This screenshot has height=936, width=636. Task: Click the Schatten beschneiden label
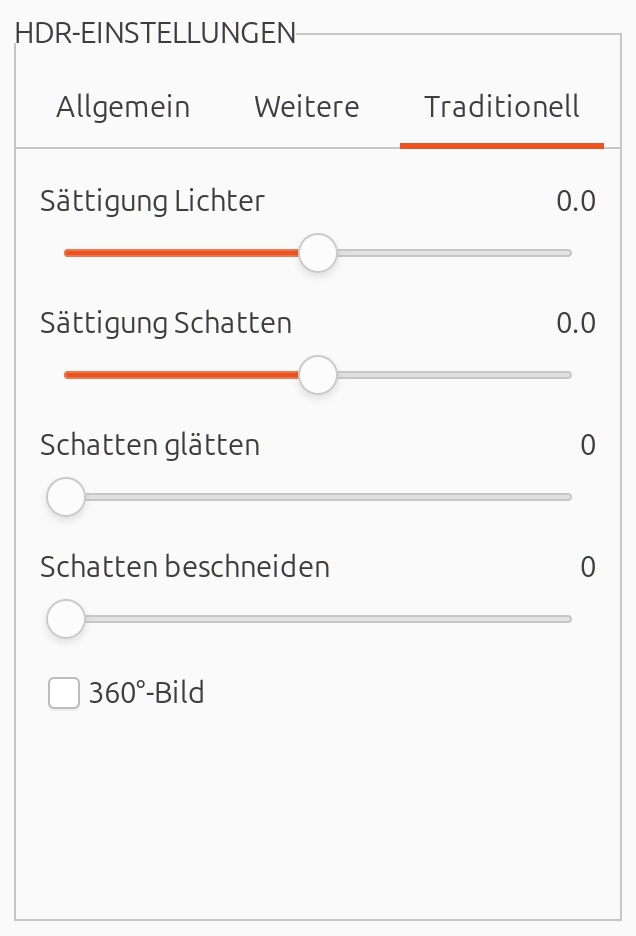click(x=185, y=567)
